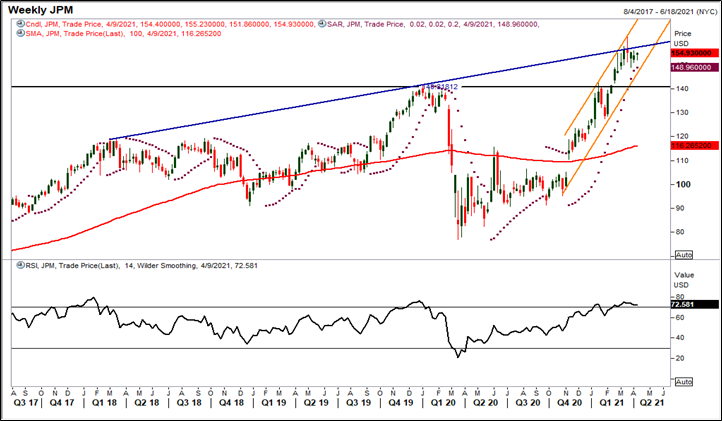The height and width of the screenshot is (421, 722).
Task: Click Auto button in price panel
Action: (684, 255)
